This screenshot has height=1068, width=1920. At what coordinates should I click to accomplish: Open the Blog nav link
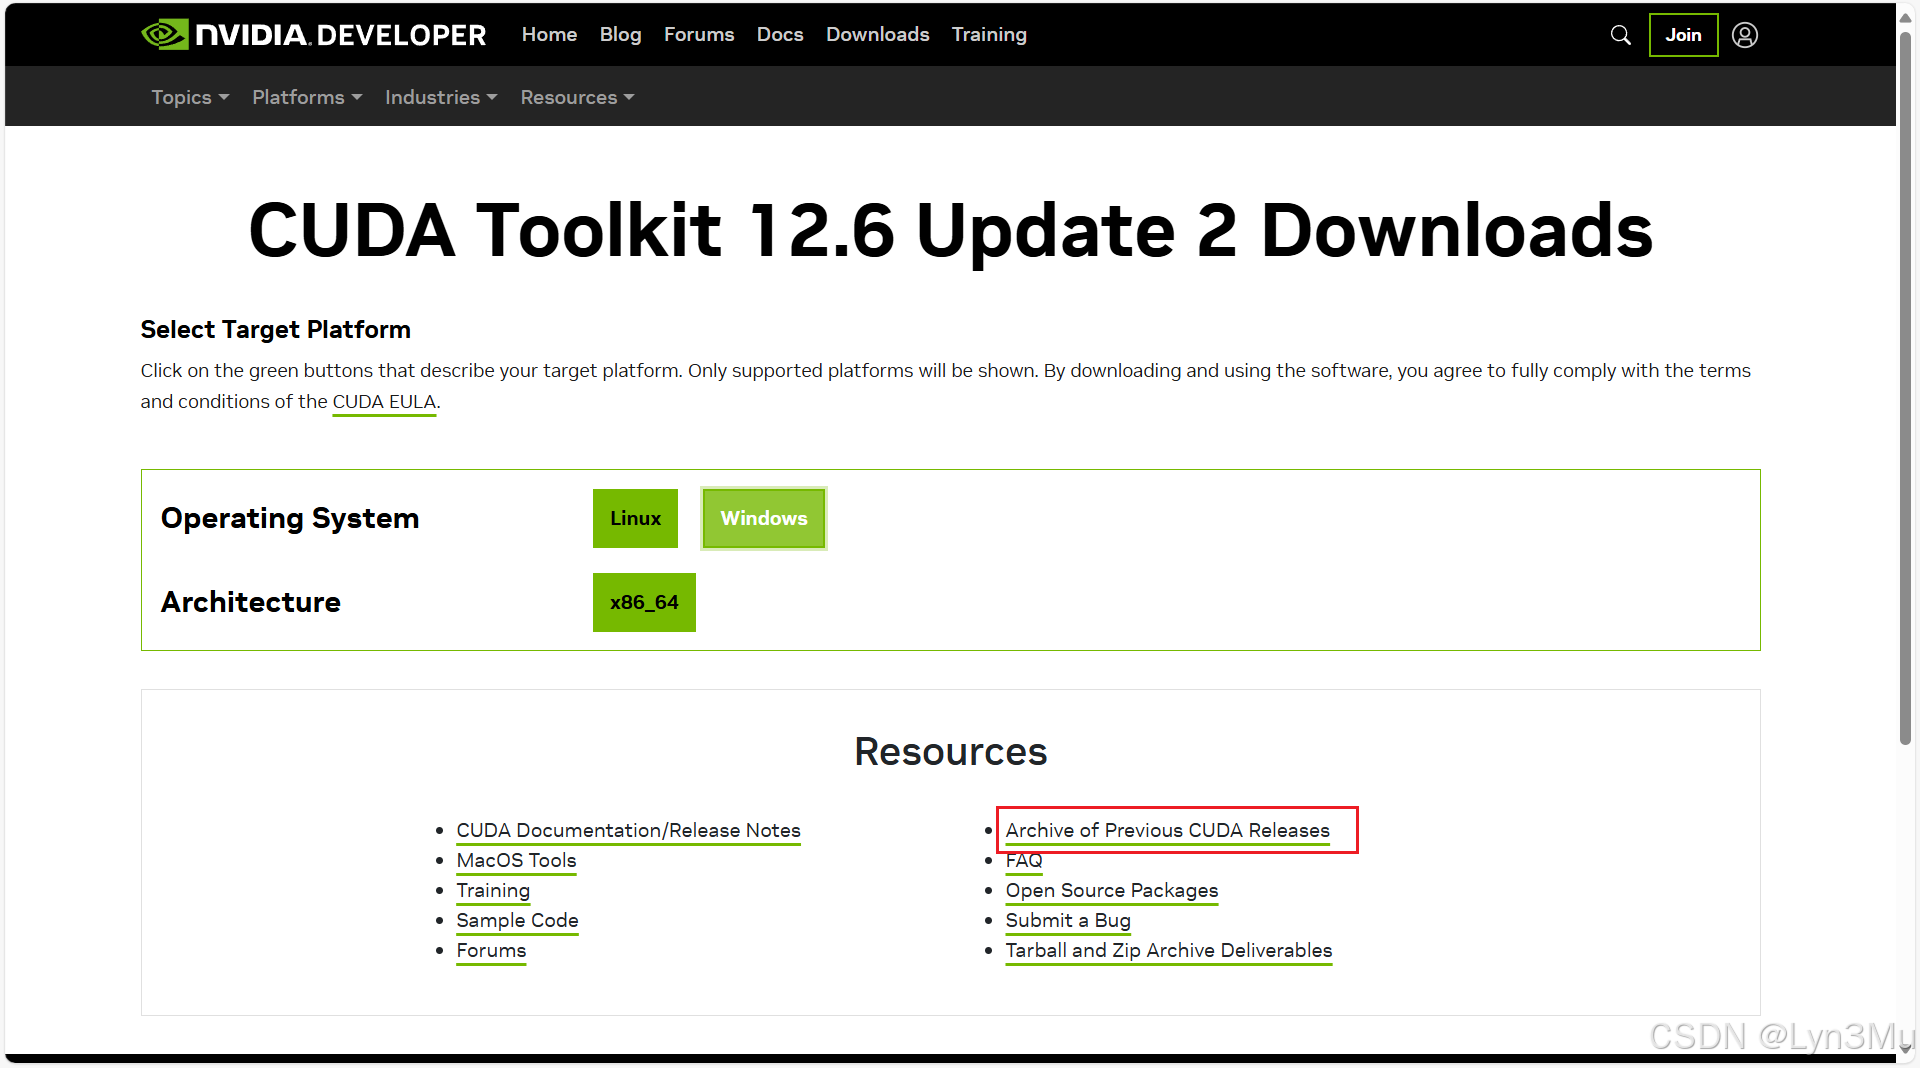click(620, 34)
